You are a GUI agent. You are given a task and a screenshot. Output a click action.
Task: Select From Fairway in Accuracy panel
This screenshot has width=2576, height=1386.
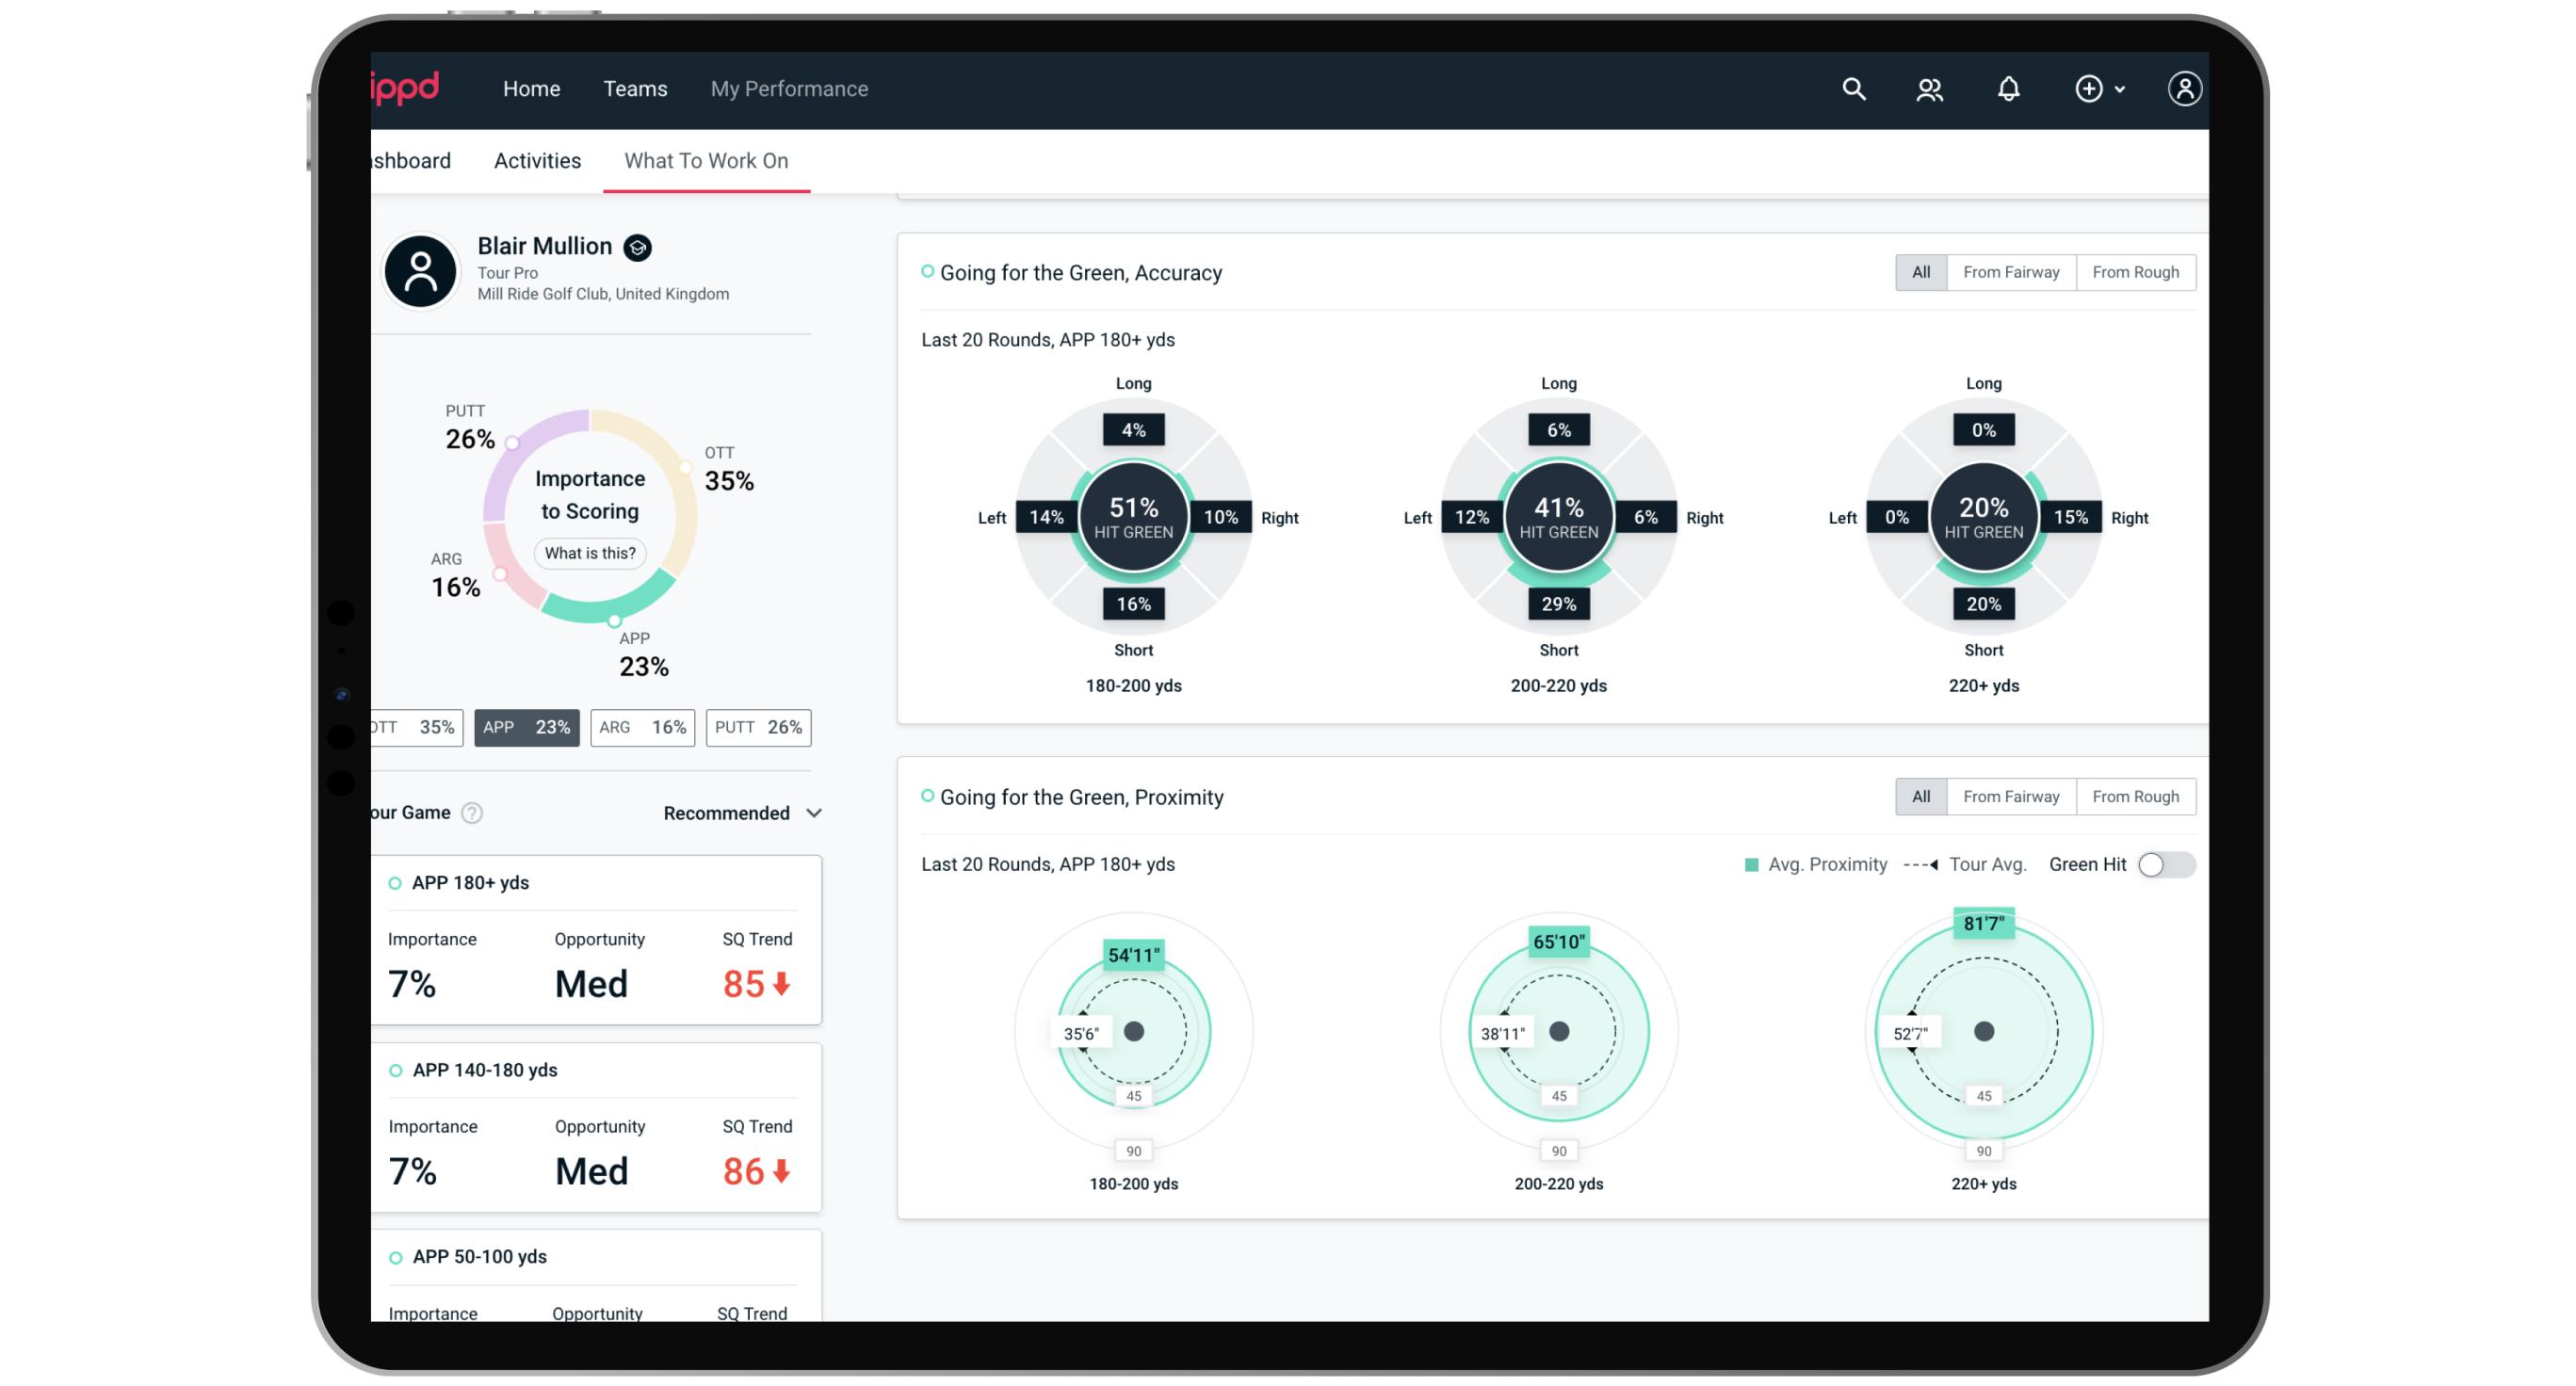(x=2010, y=272)
